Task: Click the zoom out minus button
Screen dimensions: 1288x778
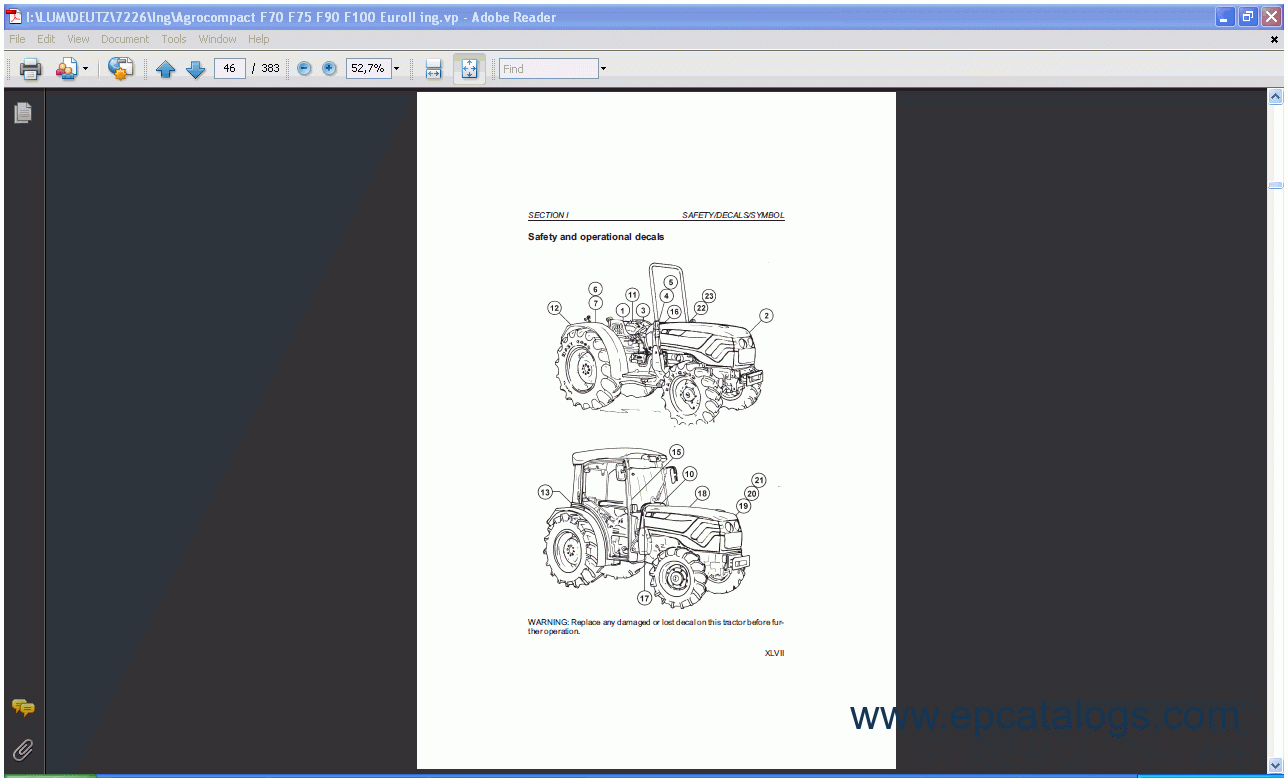Action: click(x=304, y=69)
